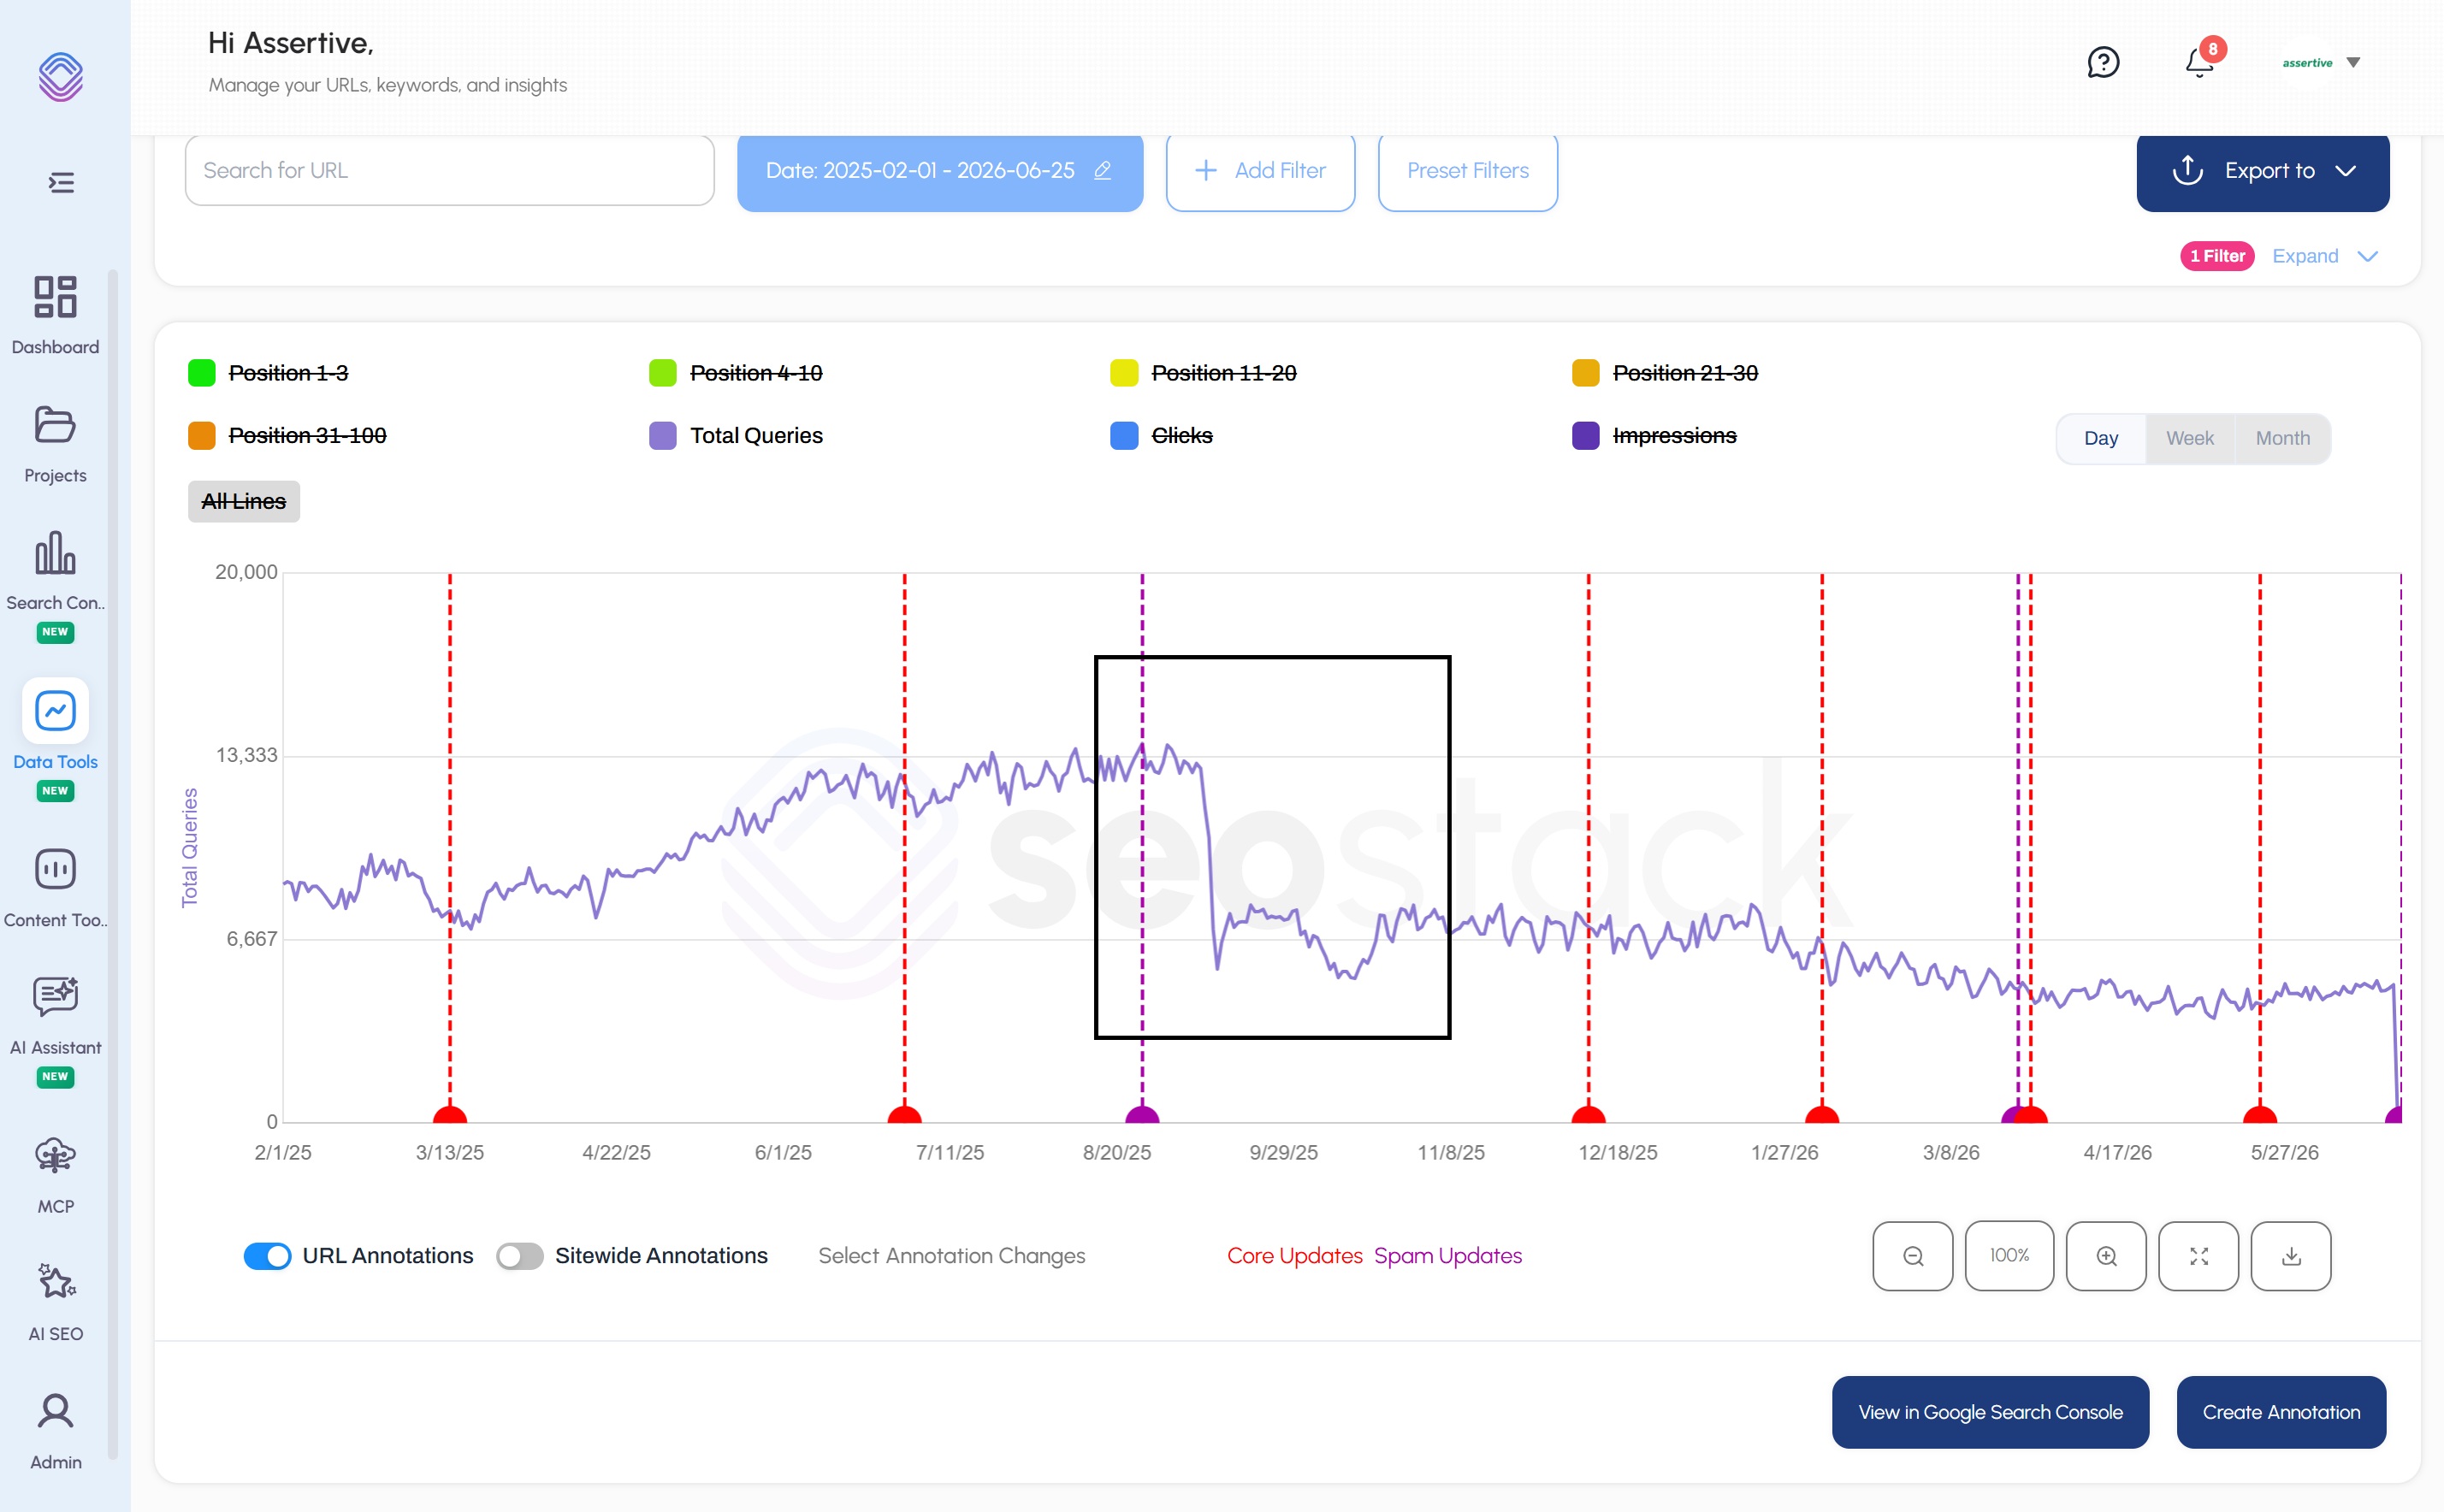
Task: Open the Projects folder icon
Action: coord(55,425)
